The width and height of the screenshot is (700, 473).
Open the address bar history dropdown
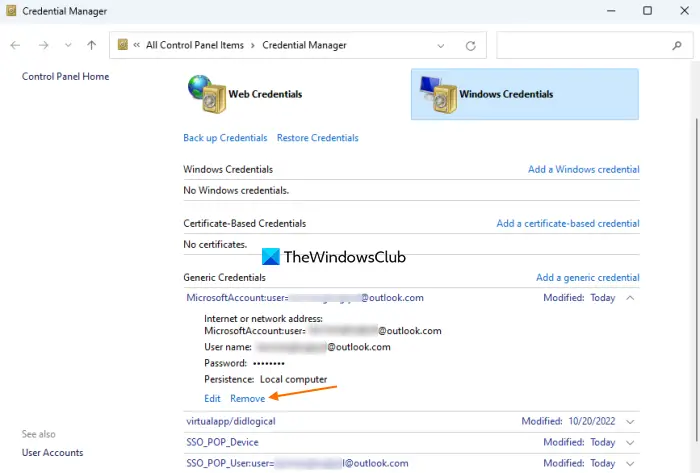coord(441,46)
